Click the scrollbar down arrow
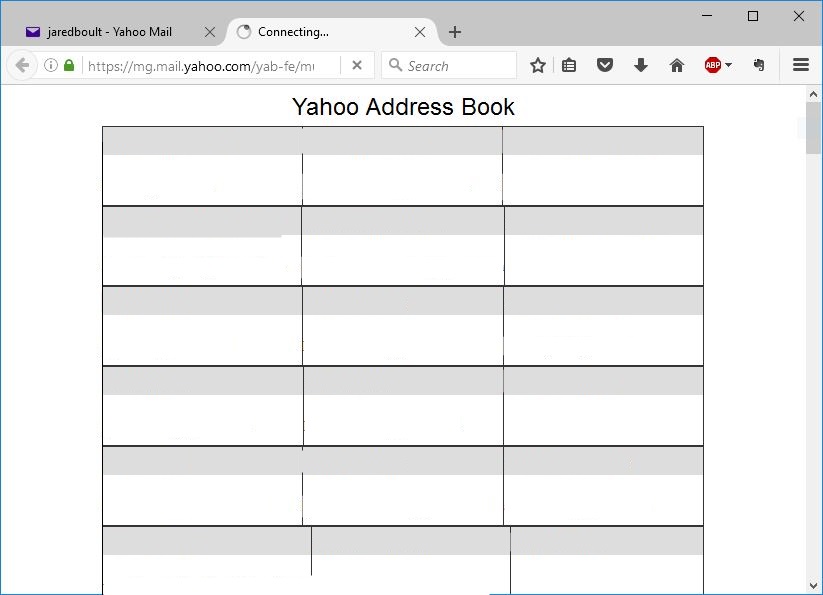Image resolution: width=823 pixels, height=595 pixels. tap(814, 586)
